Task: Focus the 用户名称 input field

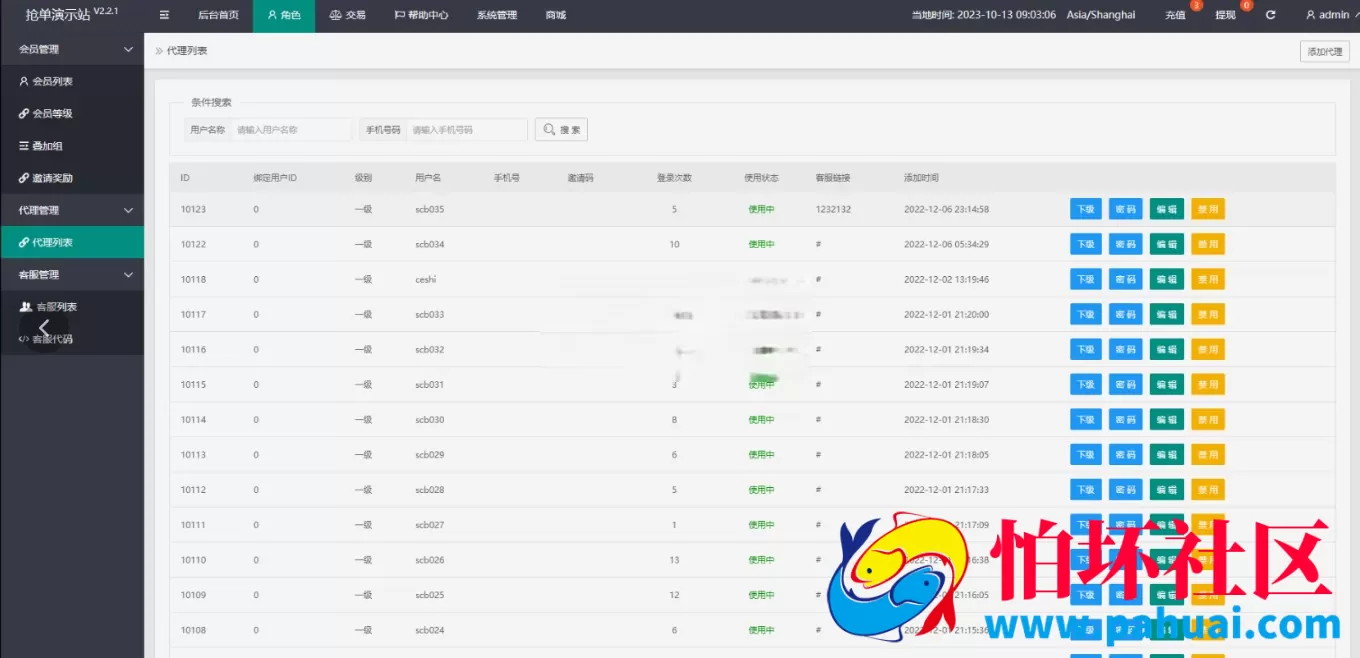Action: [292, 130]
